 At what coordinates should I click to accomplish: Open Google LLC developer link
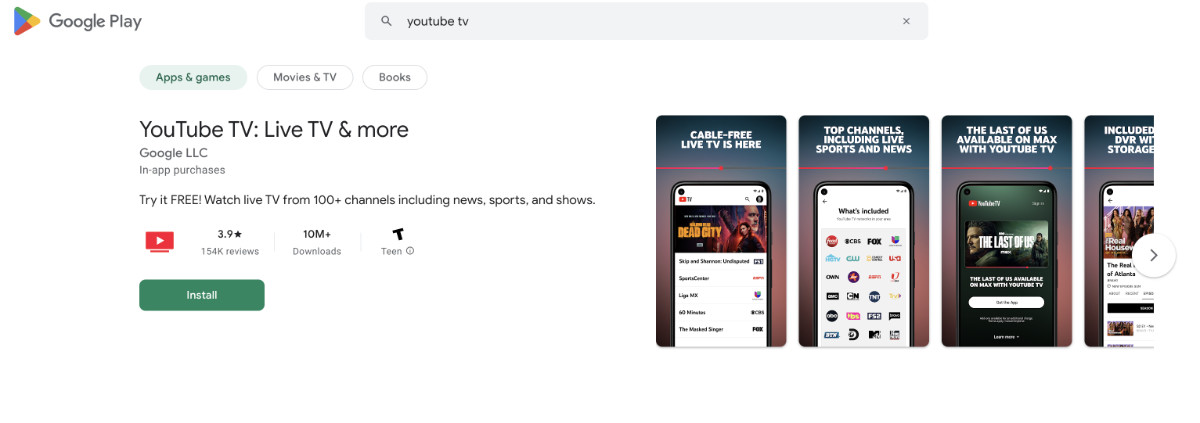pos(174,153)
